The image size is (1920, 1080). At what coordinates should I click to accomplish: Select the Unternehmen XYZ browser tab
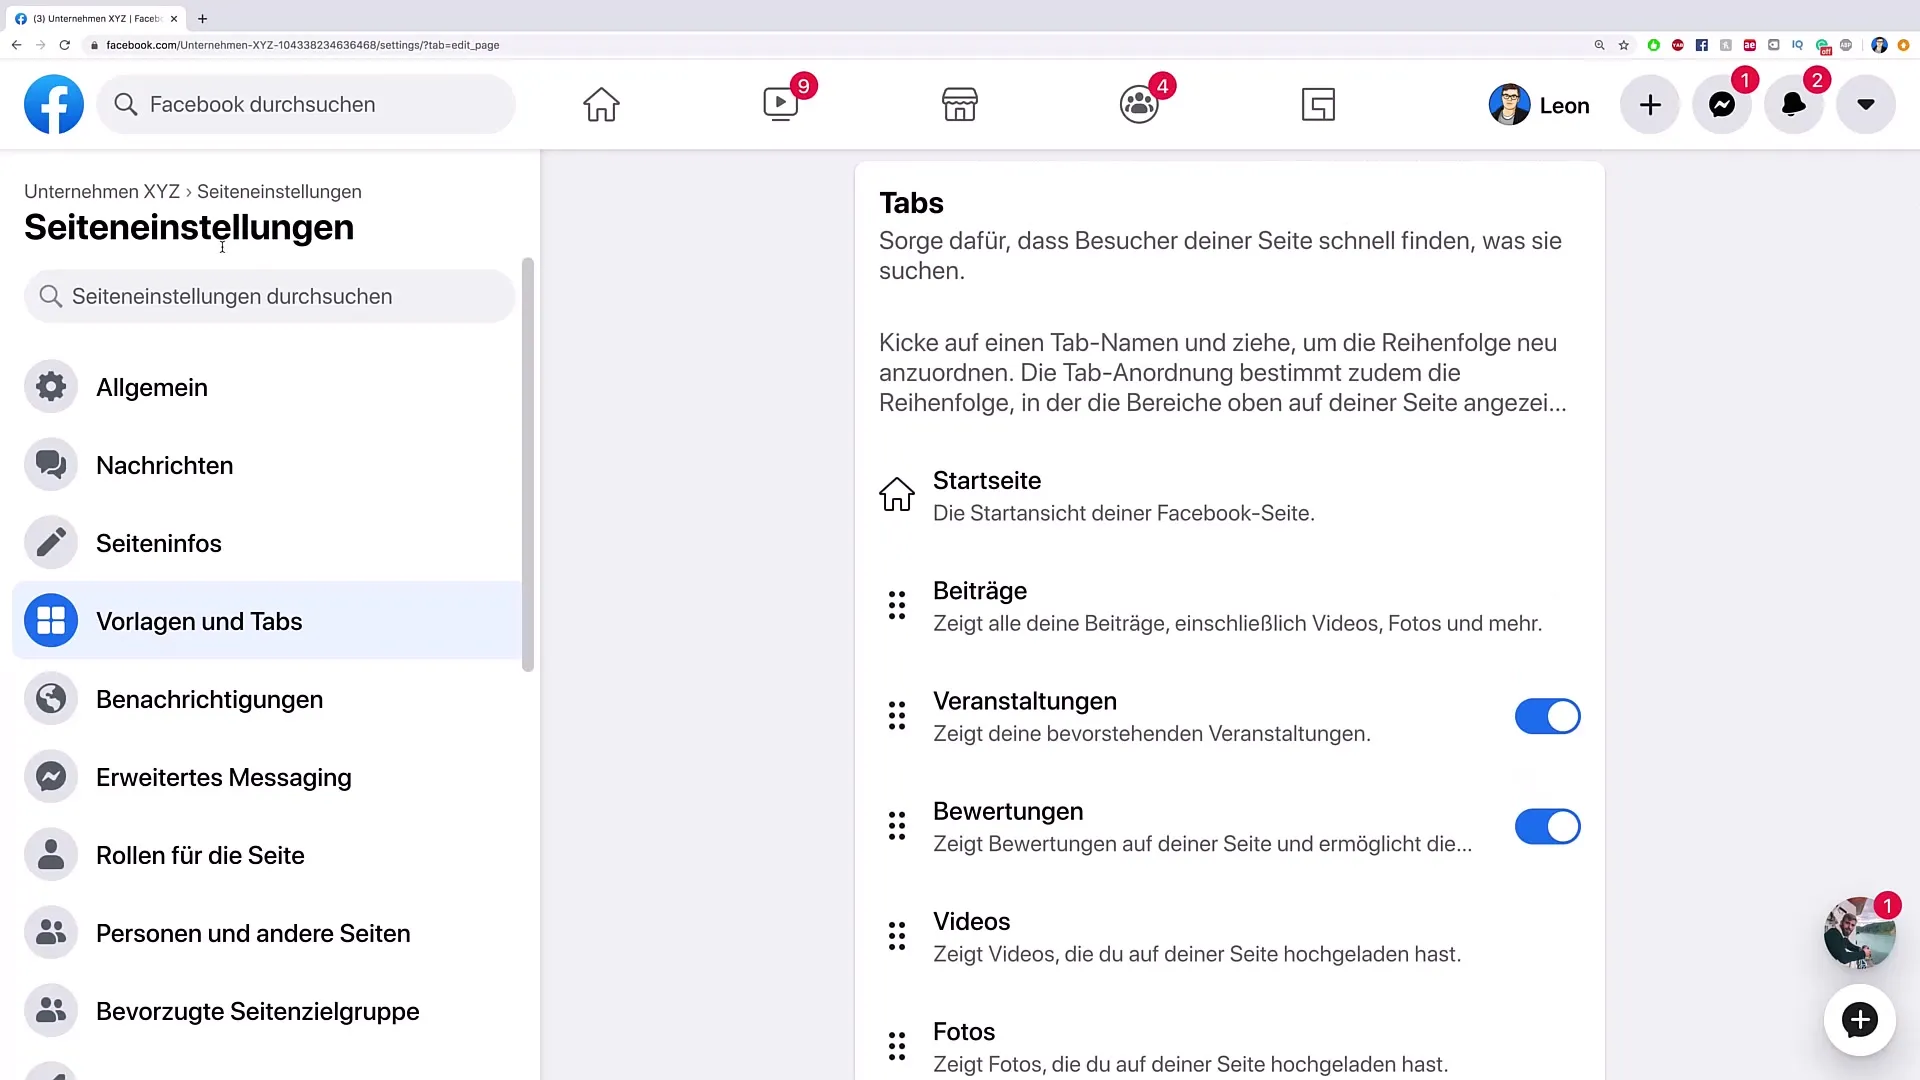pos(96,18)
